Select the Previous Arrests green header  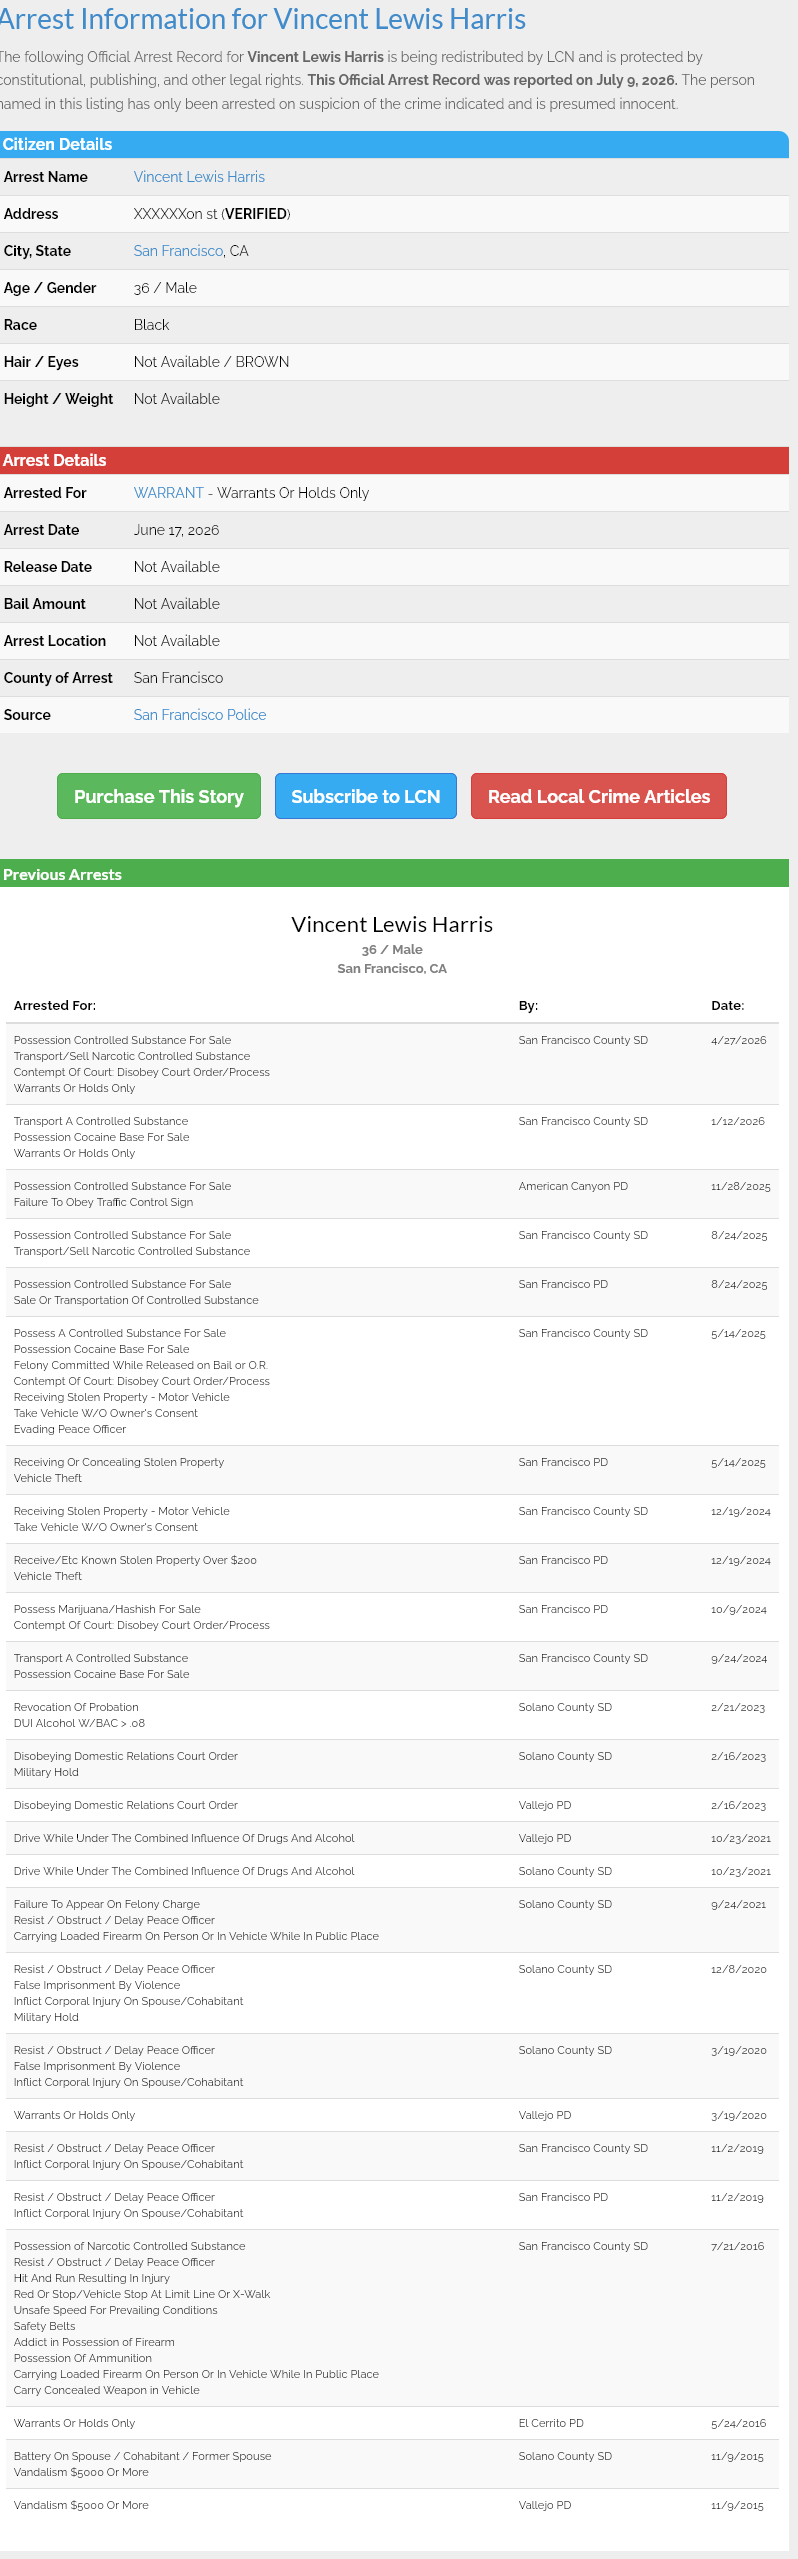click(x=394, y=874)
